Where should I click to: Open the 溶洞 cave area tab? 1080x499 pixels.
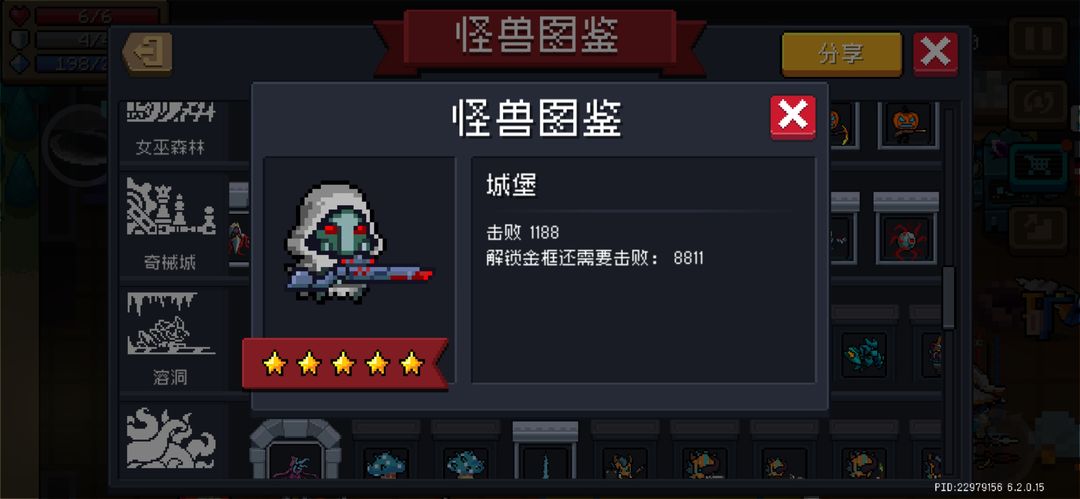[x=170, y=340]
